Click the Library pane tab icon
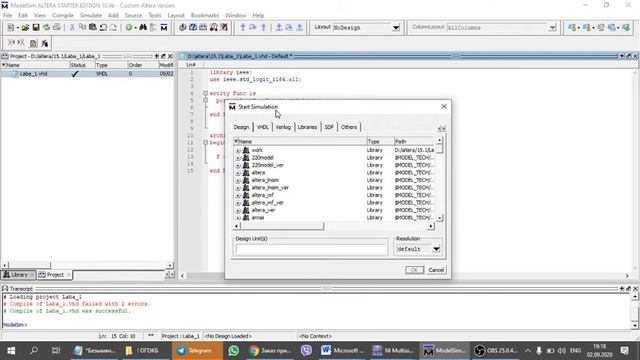This screenshot has height=360, width=640. point(7,275)
